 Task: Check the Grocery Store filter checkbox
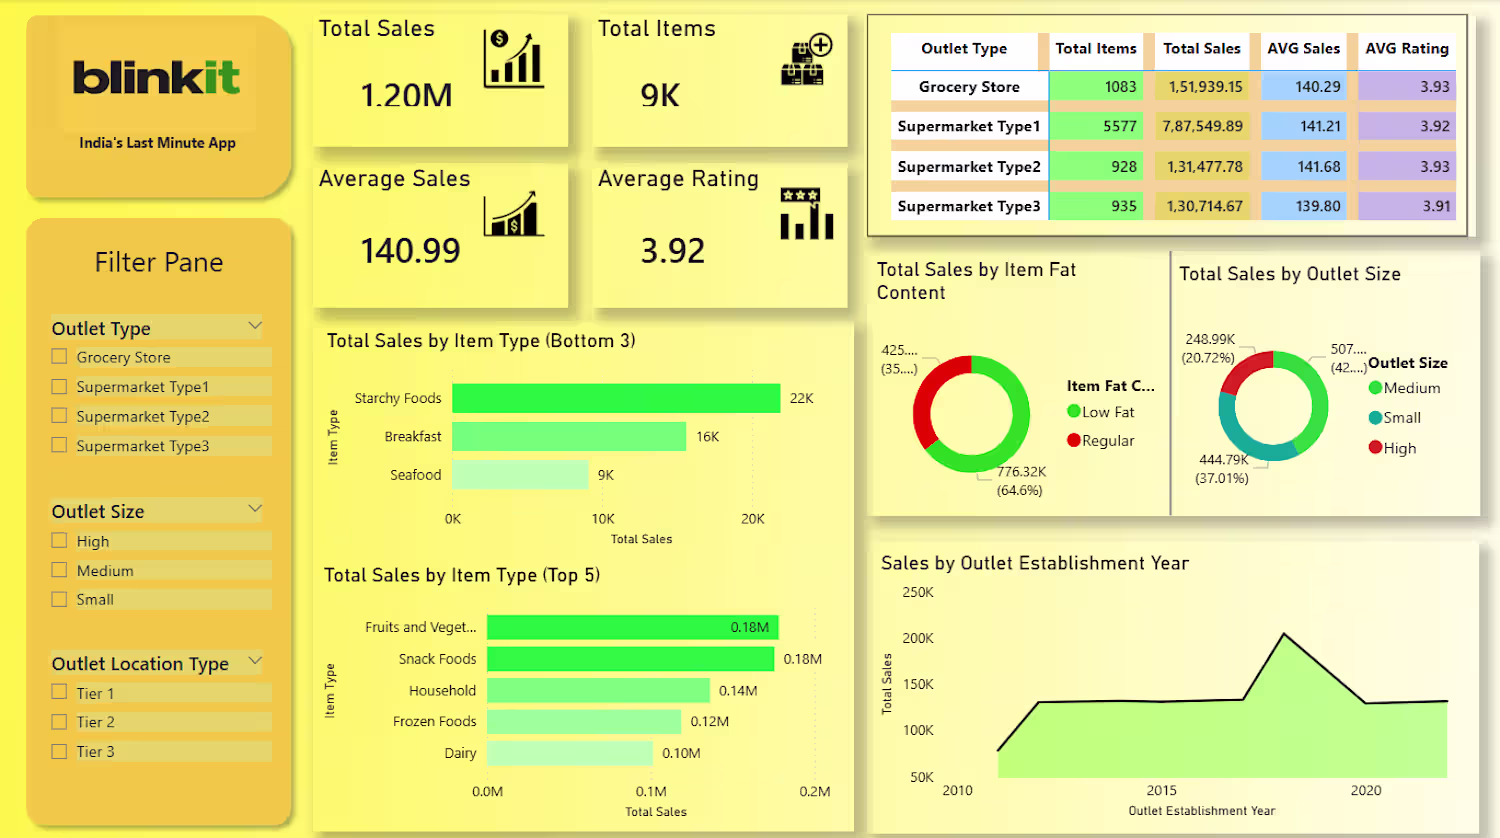tap(59, 357)
